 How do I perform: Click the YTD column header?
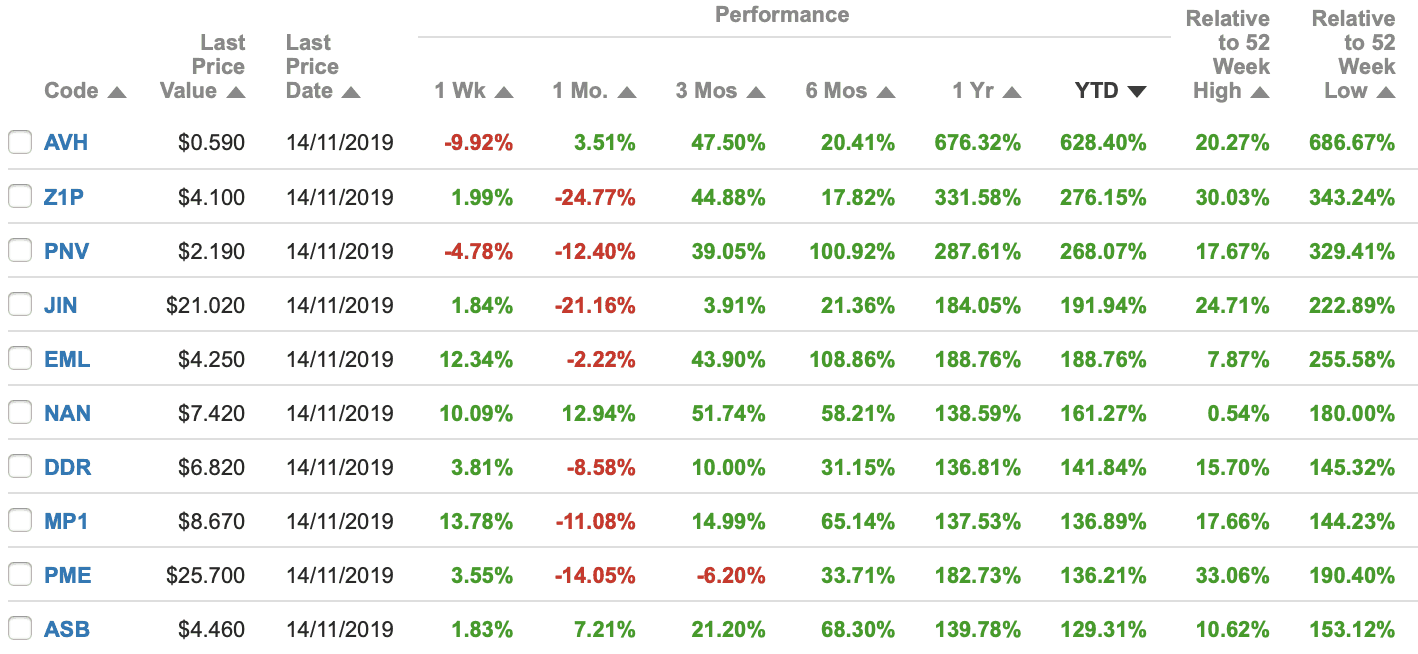tap(1096, 91)
